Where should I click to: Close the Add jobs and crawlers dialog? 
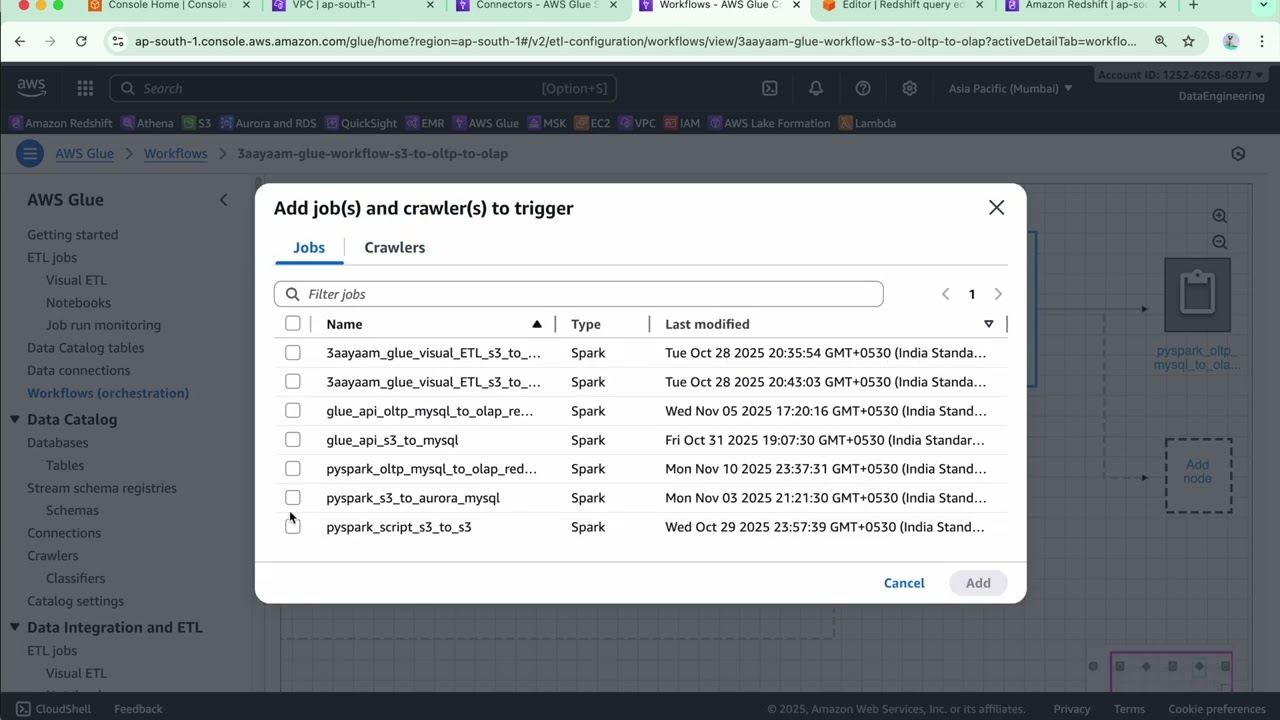point(996,207)
